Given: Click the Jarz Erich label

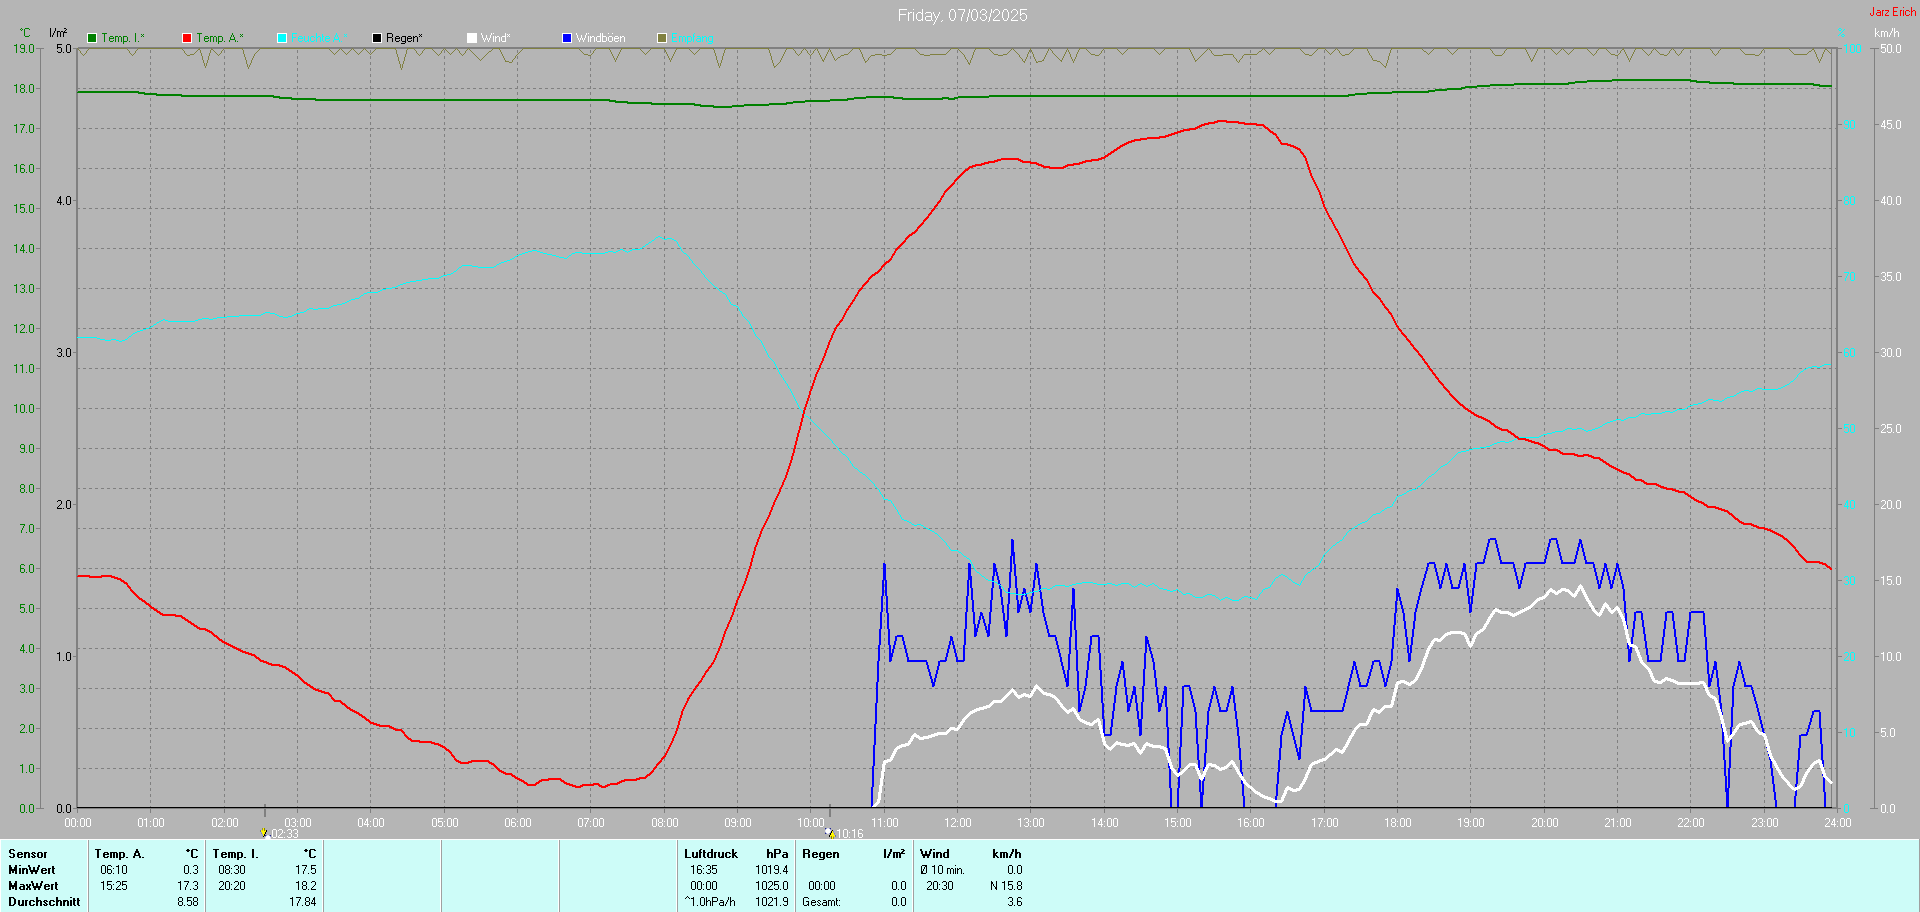Looking at the screenshot, I should click(1893, 12).
